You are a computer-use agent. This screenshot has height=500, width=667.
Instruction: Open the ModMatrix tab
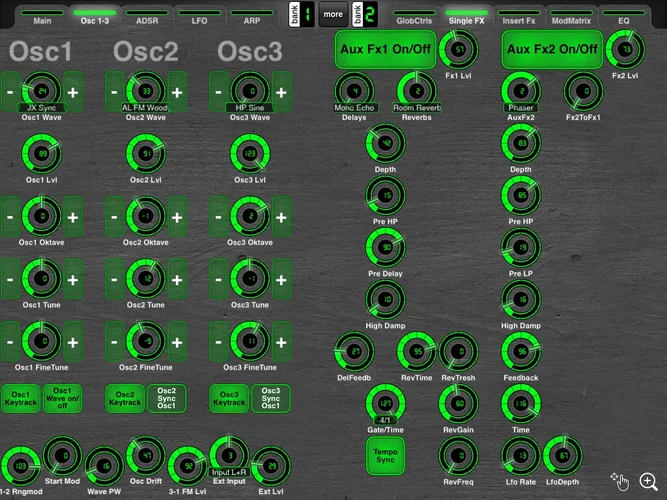point(571,17)
